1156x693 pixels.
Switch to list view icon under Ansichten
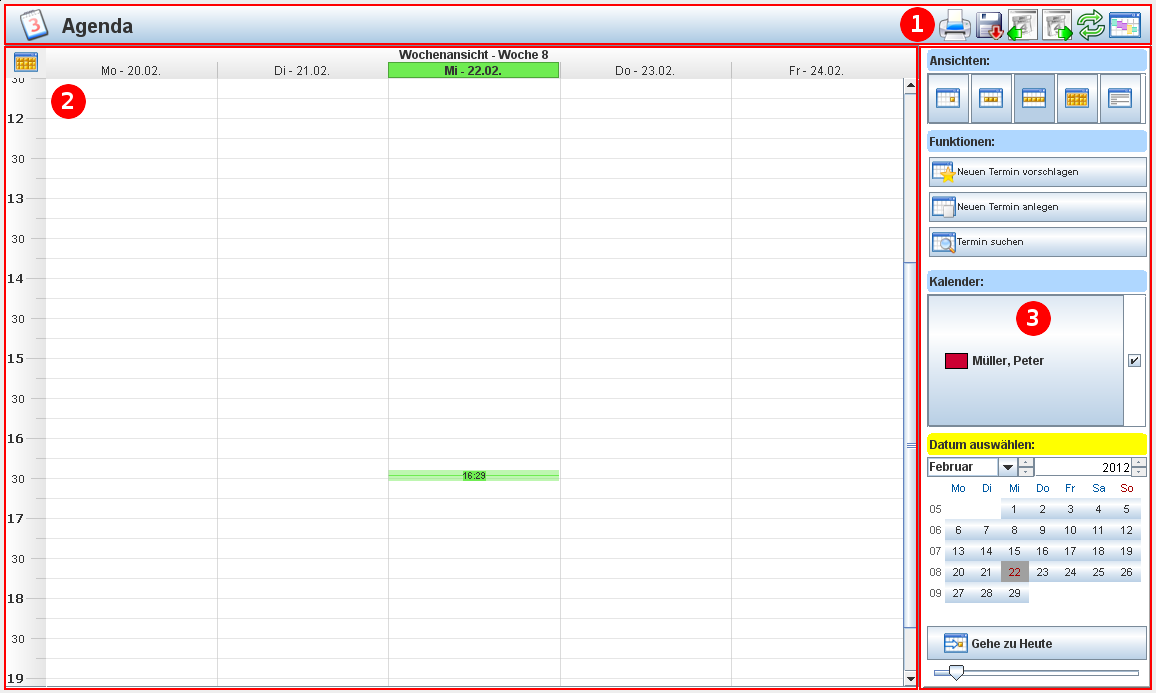(1120, 98)
